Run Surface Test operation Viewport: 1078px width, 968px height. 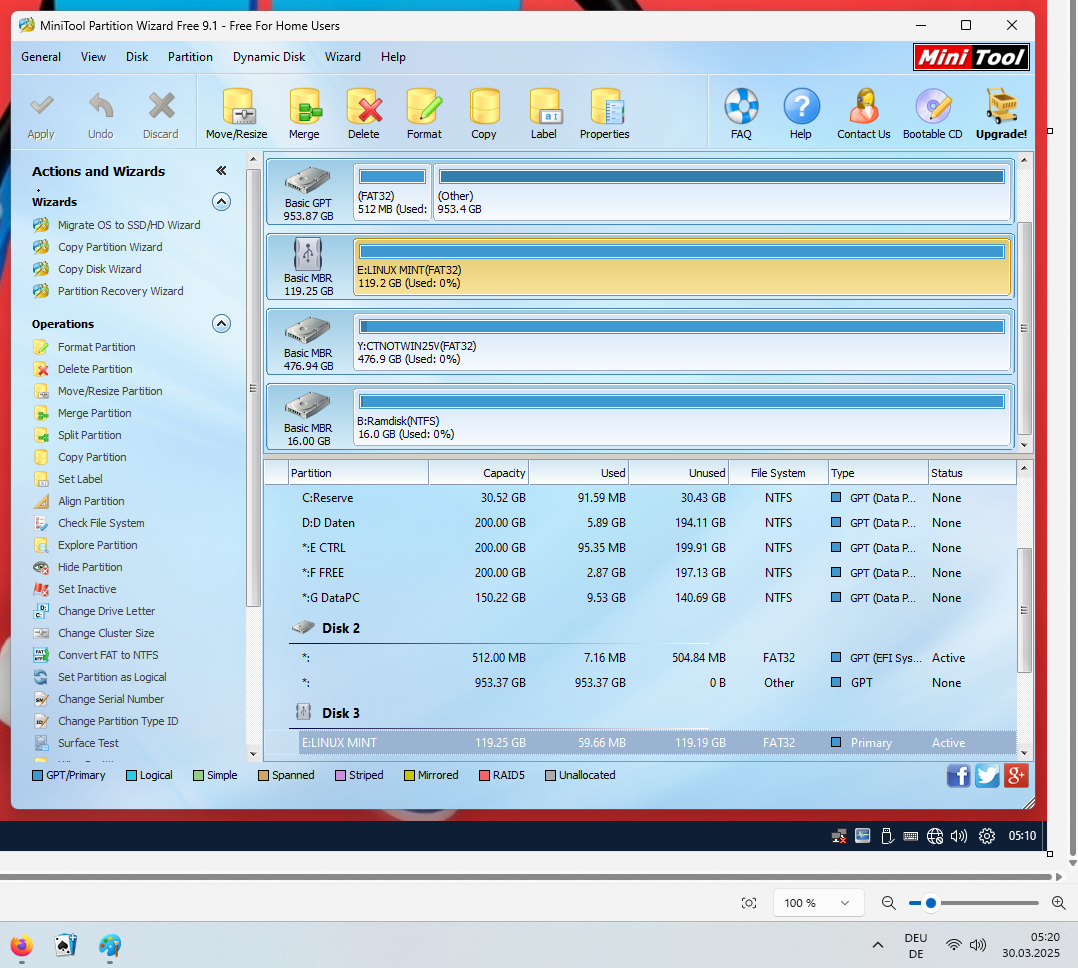(x=88, y=743)
